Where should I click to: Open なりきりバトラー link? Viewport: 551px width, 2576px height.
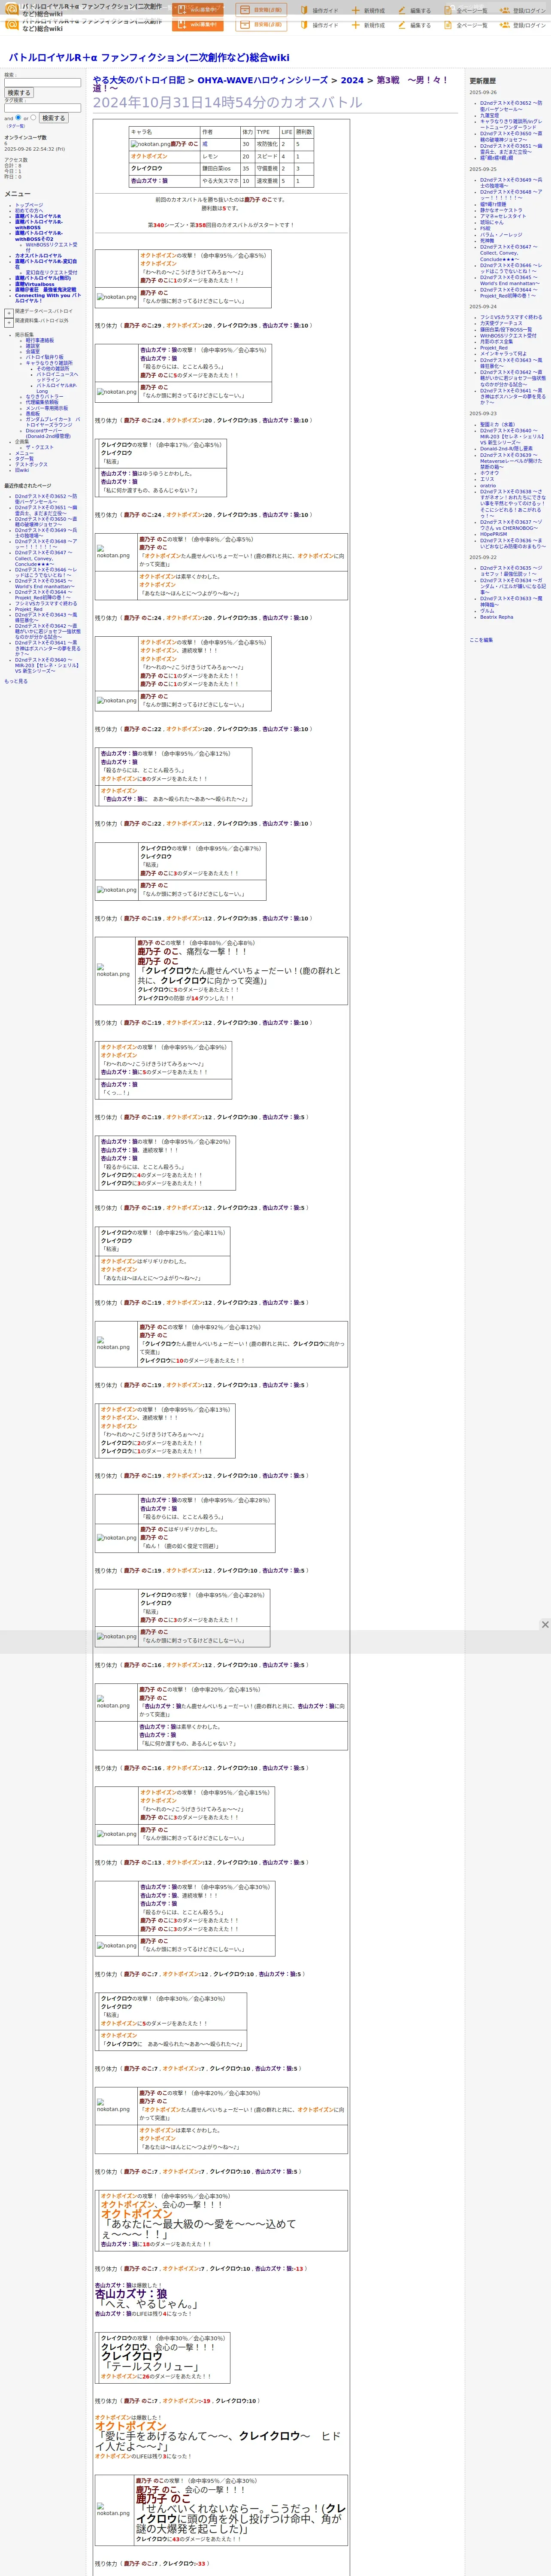click(44, 397)
